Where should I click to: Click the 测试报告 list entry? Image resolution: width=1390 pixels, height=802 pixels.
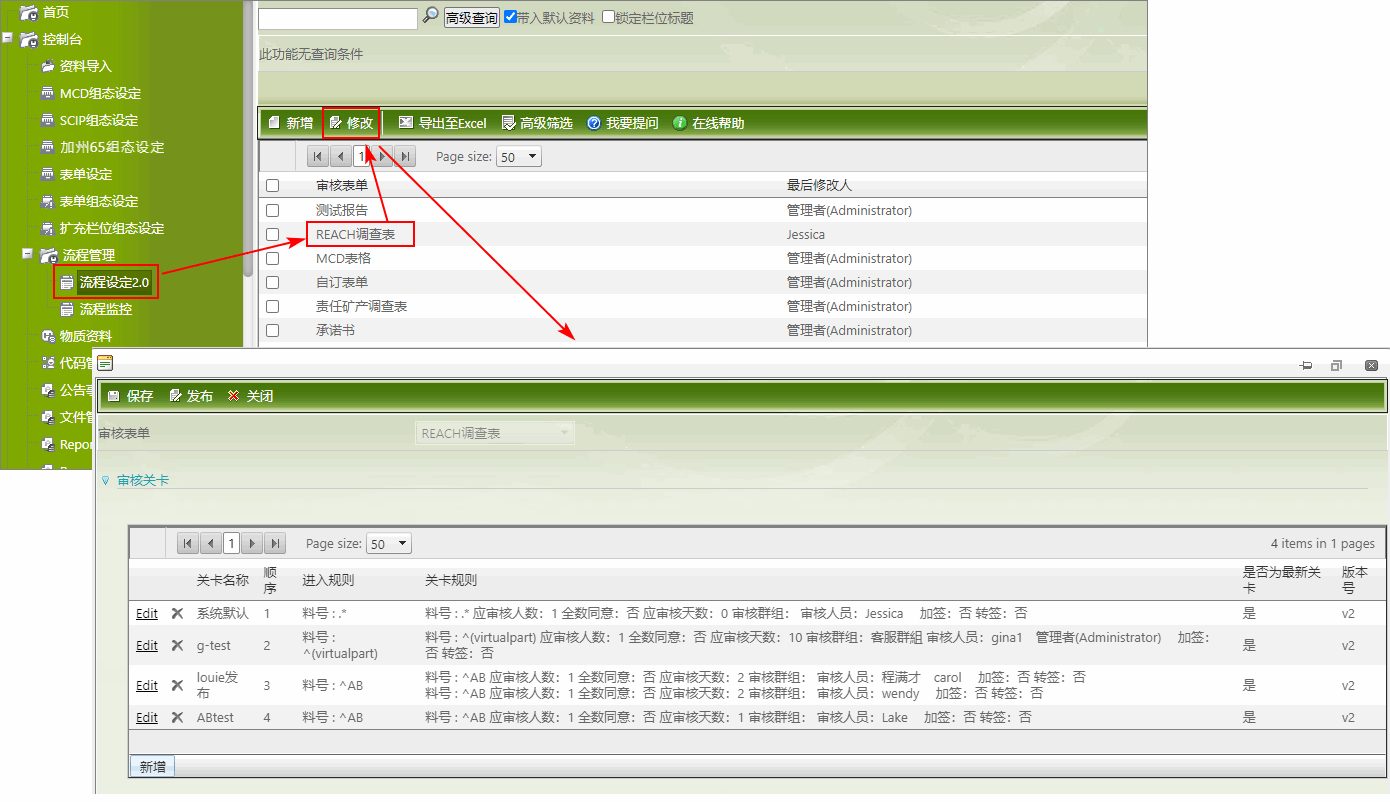coord(342,211)
